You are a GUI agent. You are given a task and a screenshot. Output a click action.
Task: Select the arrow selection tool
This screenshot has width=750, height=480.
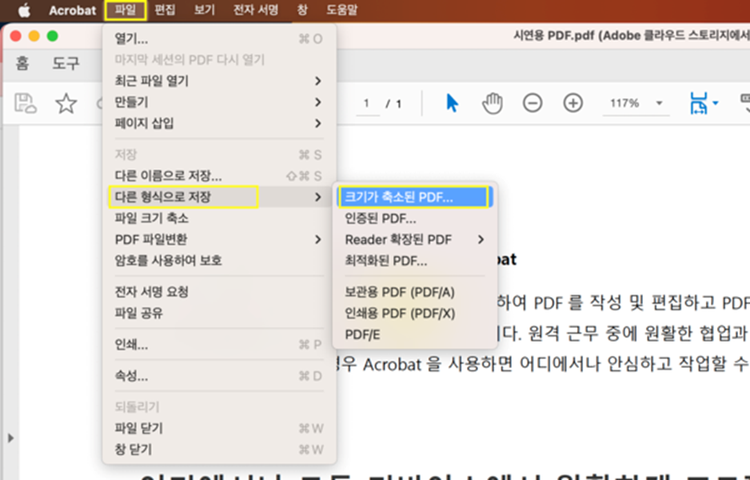click(452, 103)
